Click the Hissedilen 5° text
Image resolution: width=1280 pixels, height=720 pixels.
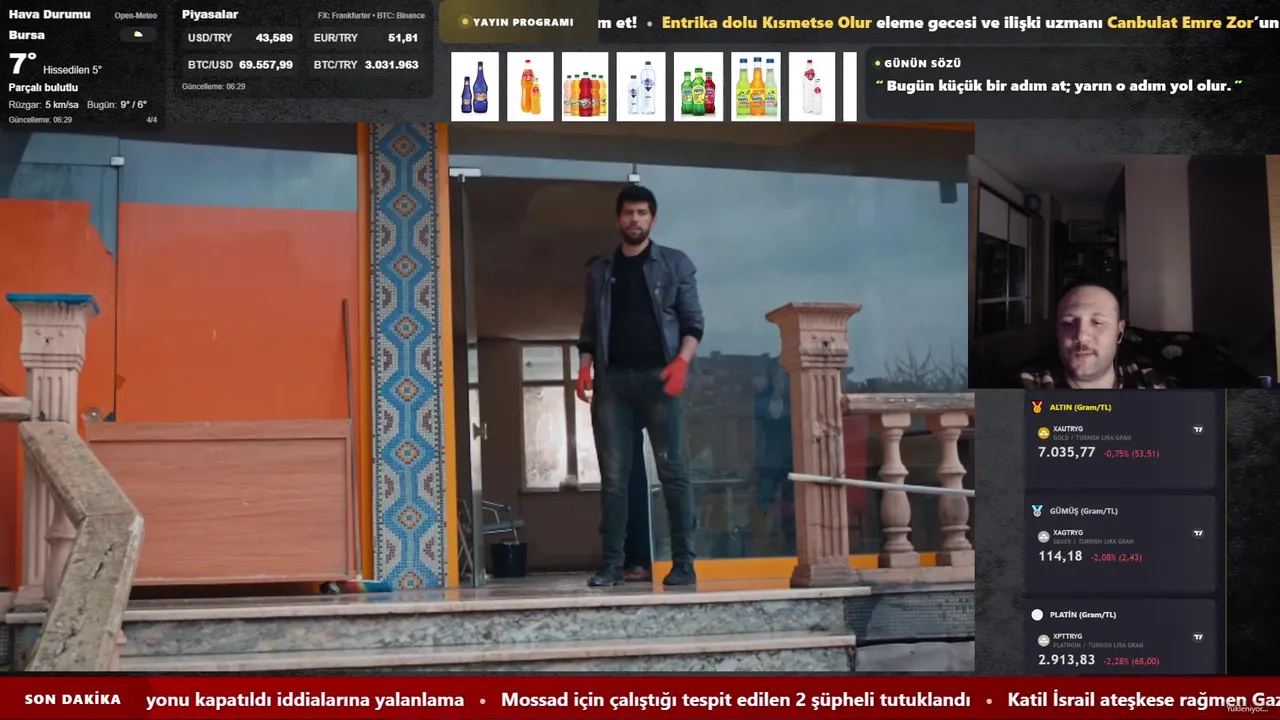click(72, 70)
